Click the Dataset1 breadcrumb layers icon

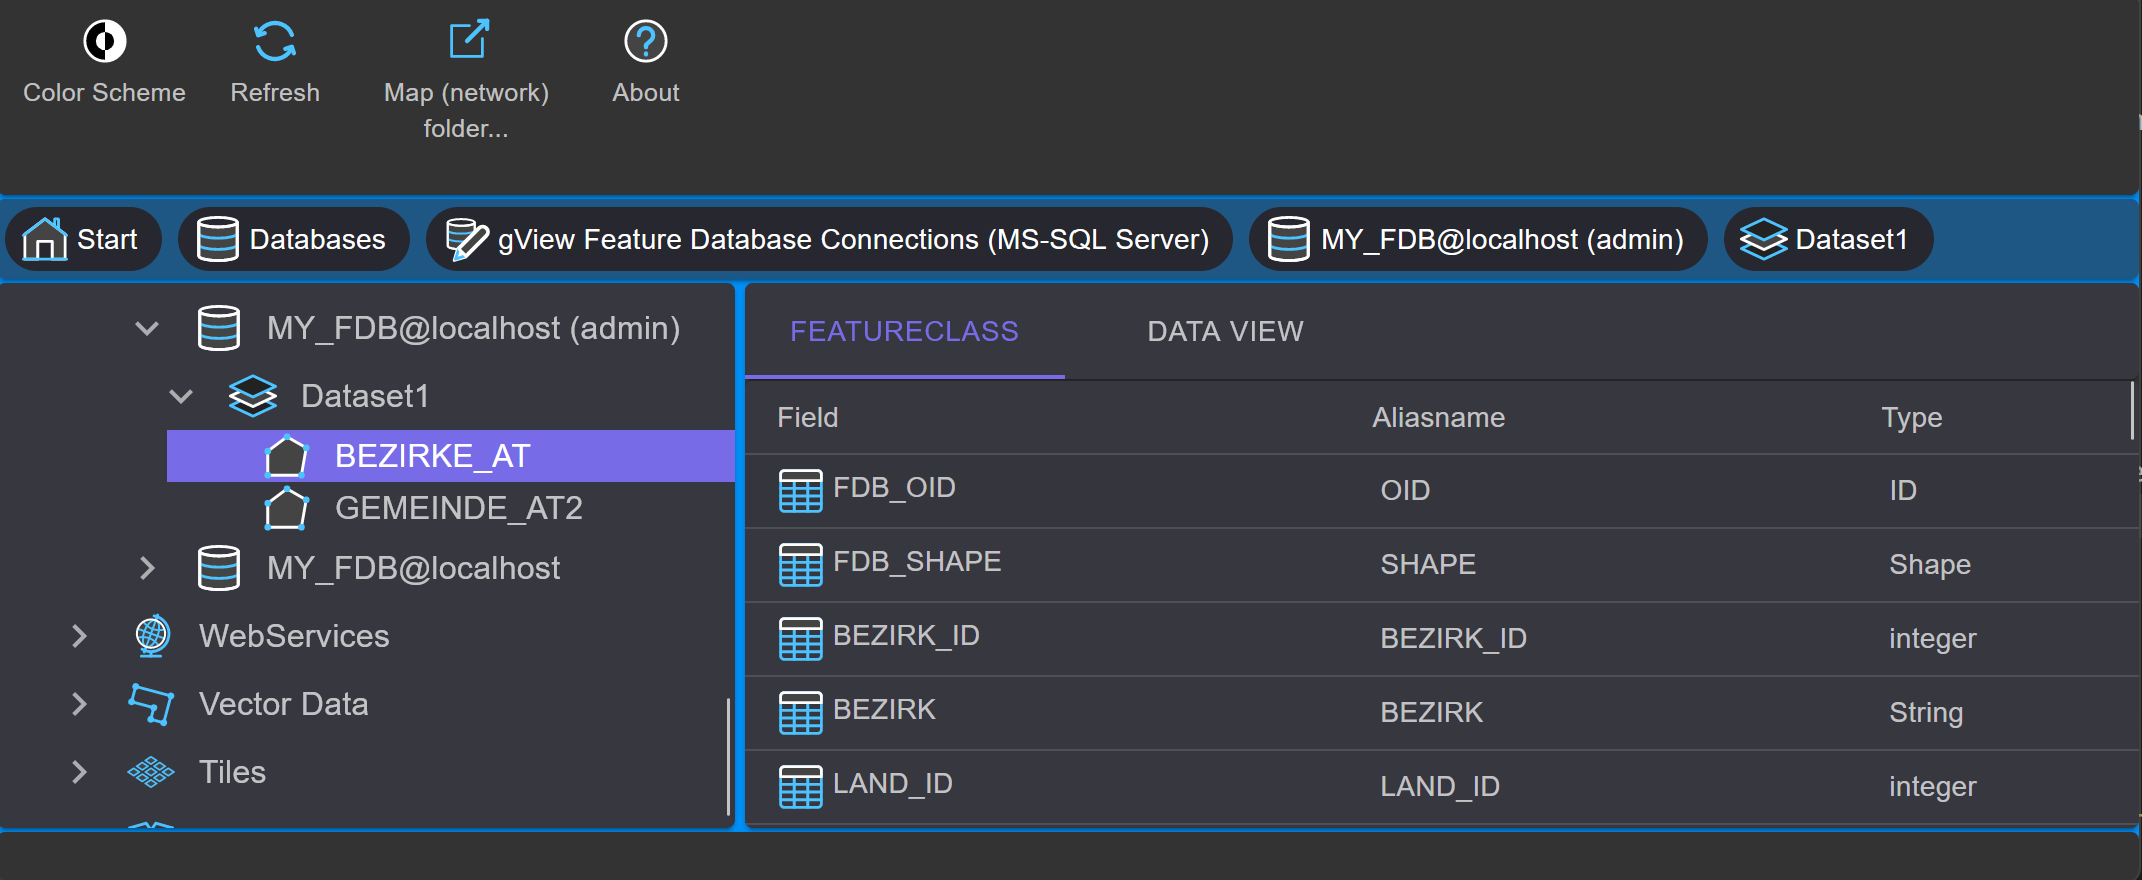pyautogui.click(x=1763, y=239)
